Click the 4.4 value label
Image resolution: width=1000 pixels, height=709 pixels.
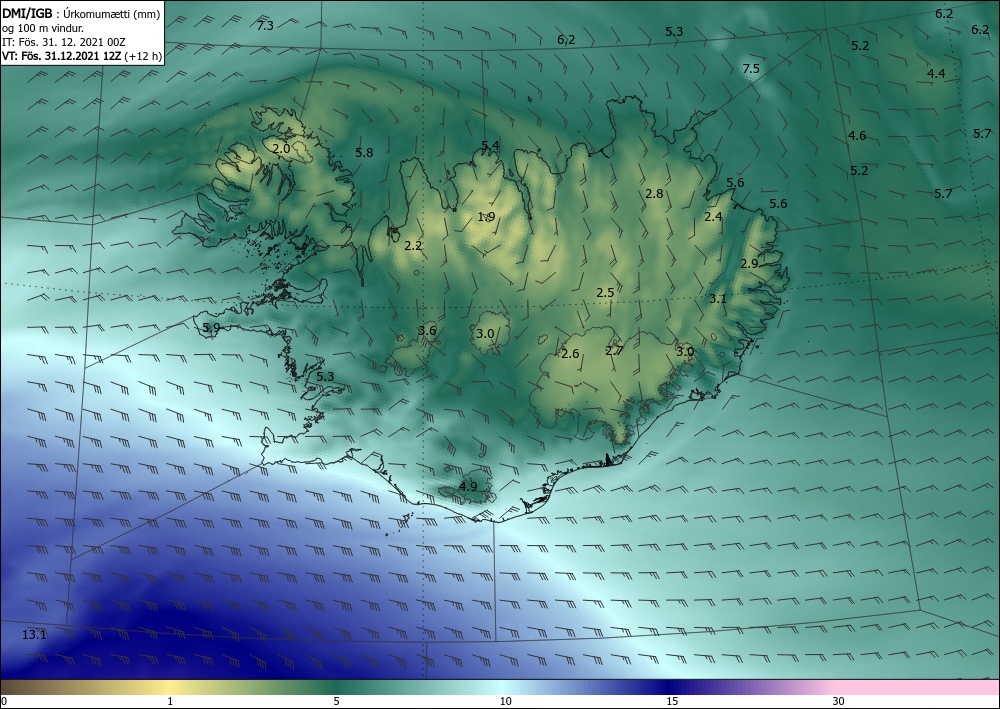point(936,74)
